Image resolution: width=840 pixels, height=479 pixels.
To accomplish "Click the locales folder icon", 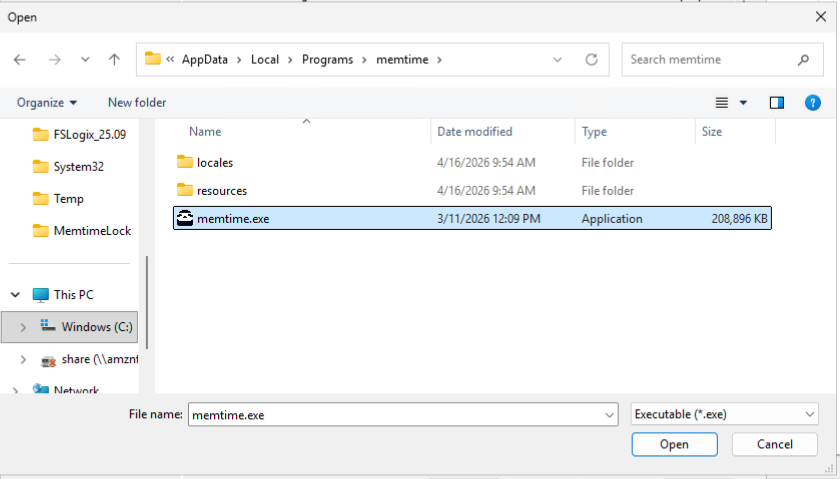I will (185, 162).
